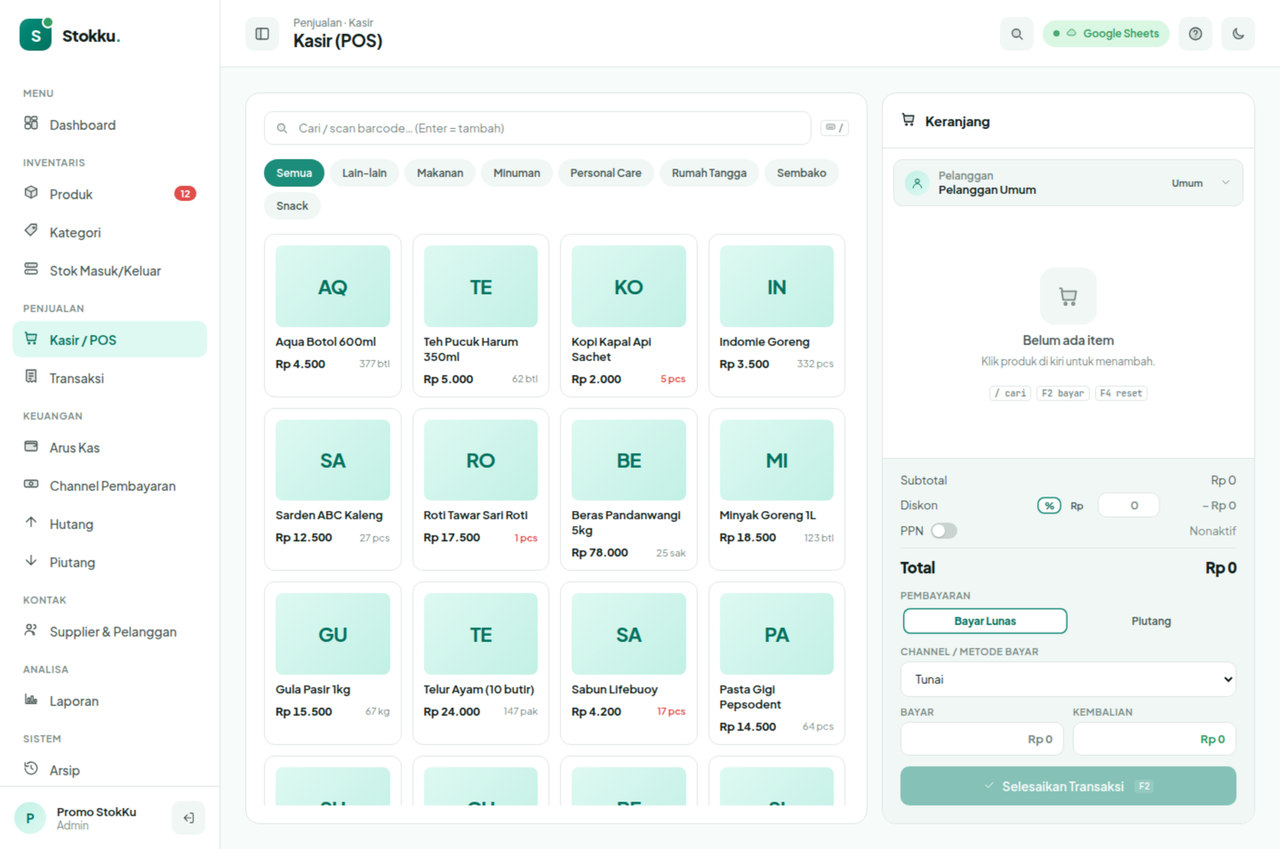Screen dimensions: 1280x849
Task: Focus the barcode search field
Action: coord(538,128)
